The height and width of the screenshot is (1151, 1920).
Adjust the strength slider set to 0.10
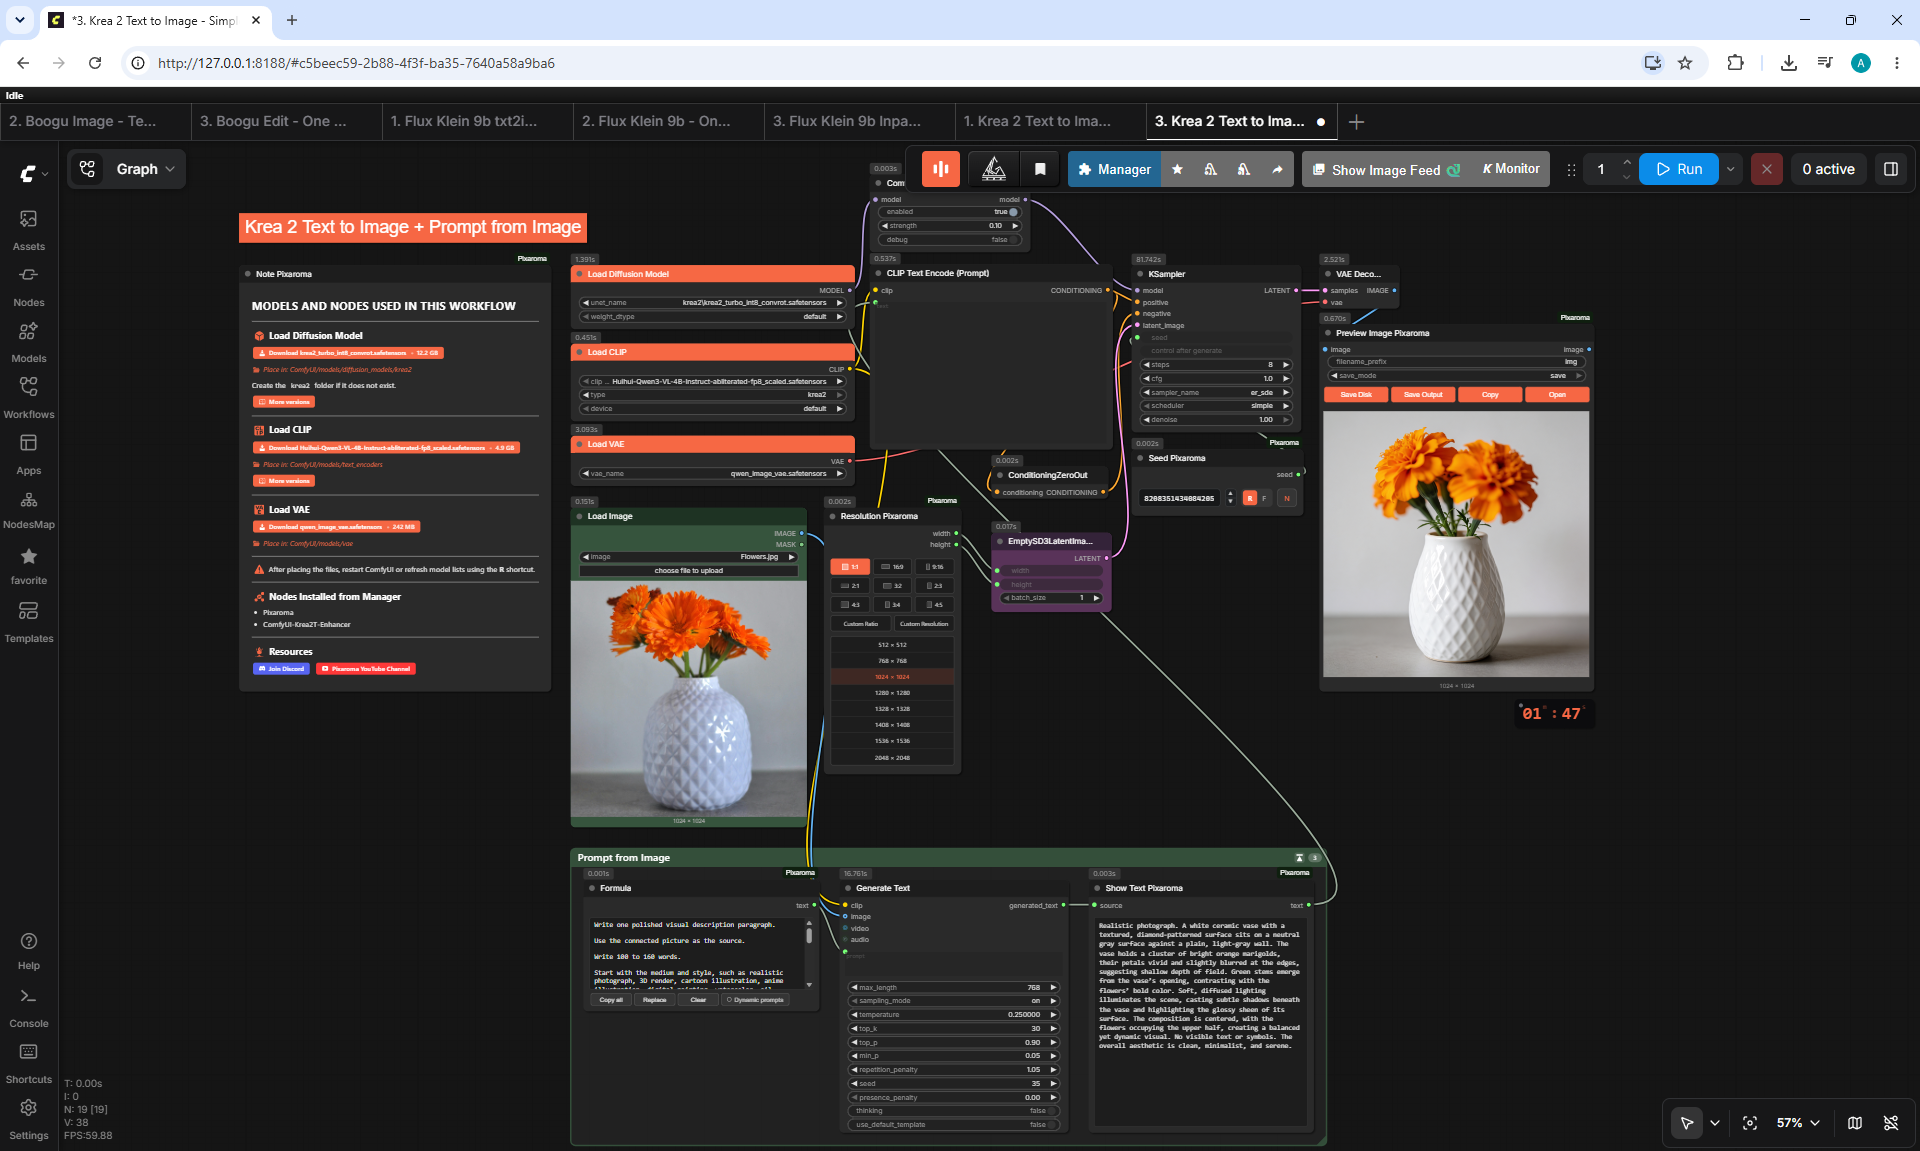click(x=950, y=226)
